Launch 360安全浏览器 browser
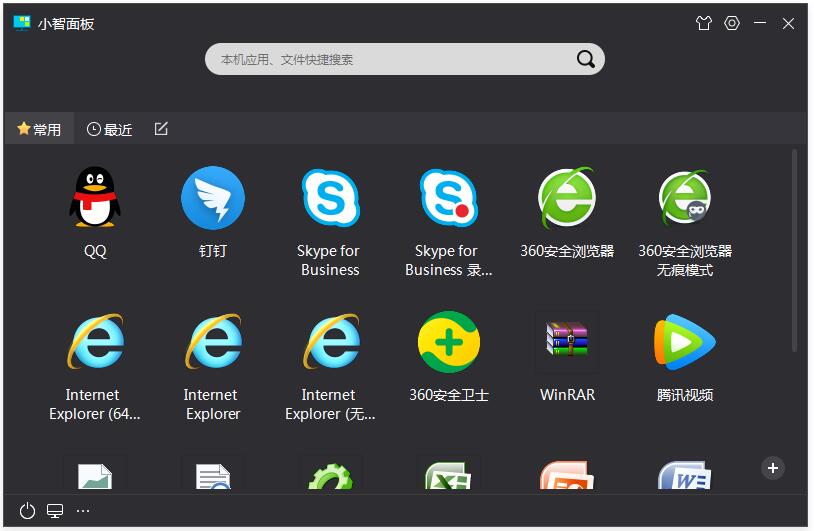 567,198
